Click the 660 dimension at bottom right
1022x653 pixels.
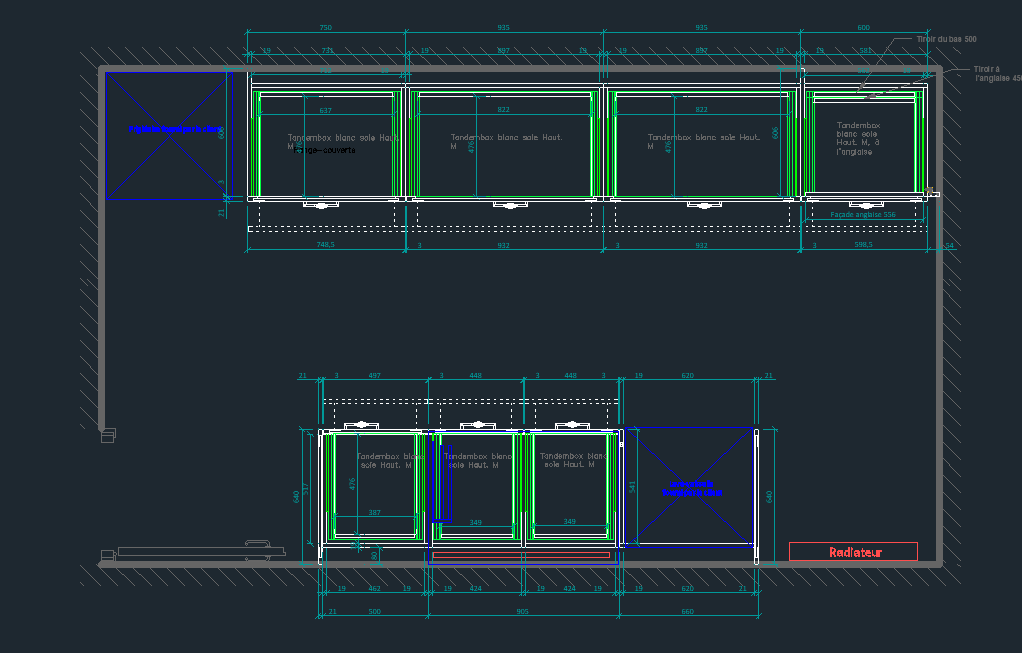687,611
